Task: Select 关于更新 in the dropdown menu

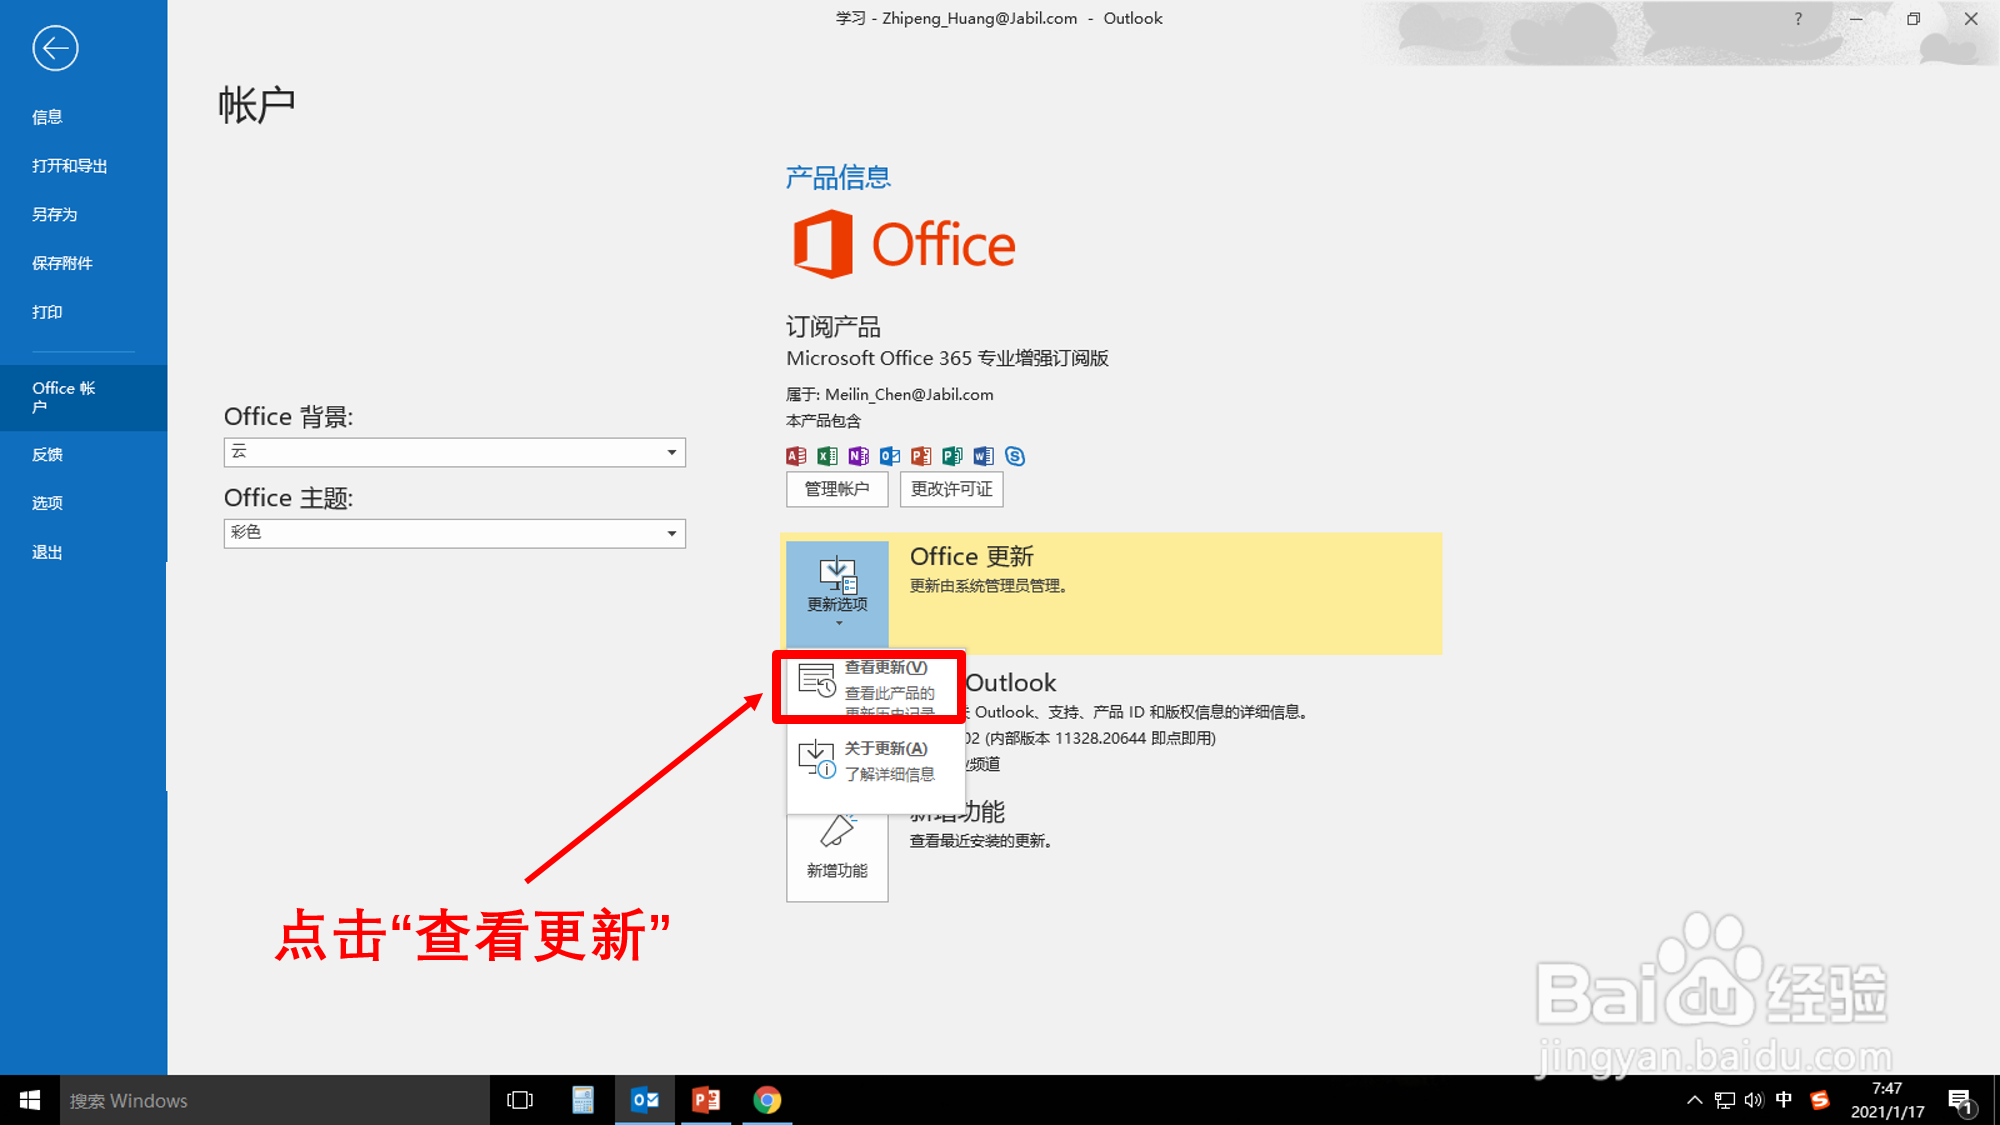Action: (875, 760)
